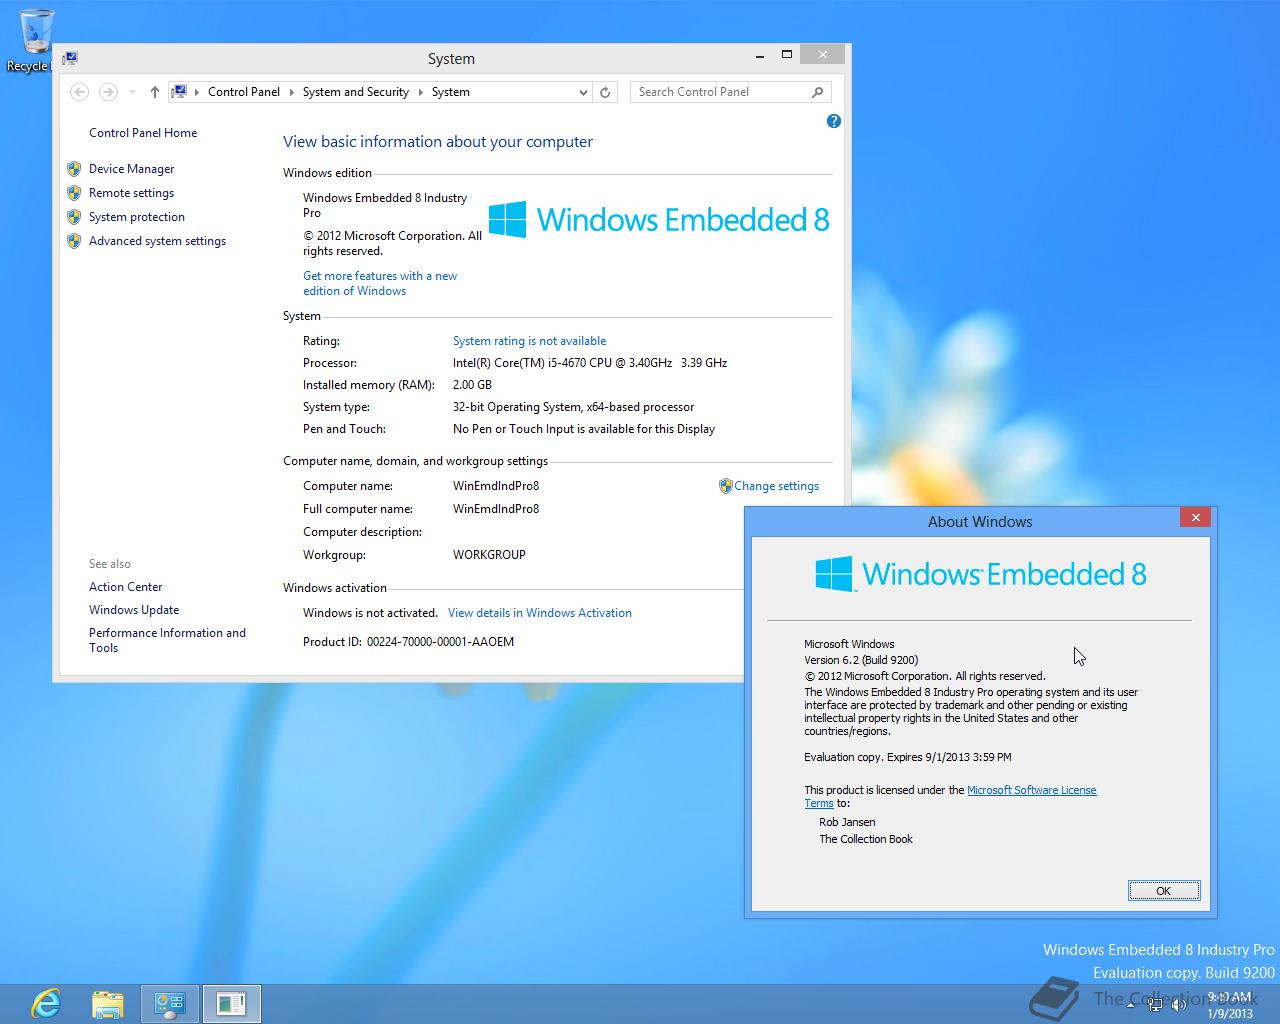Open Action Center link
The image size is (1280, 1024).
(x=125, y=587)
